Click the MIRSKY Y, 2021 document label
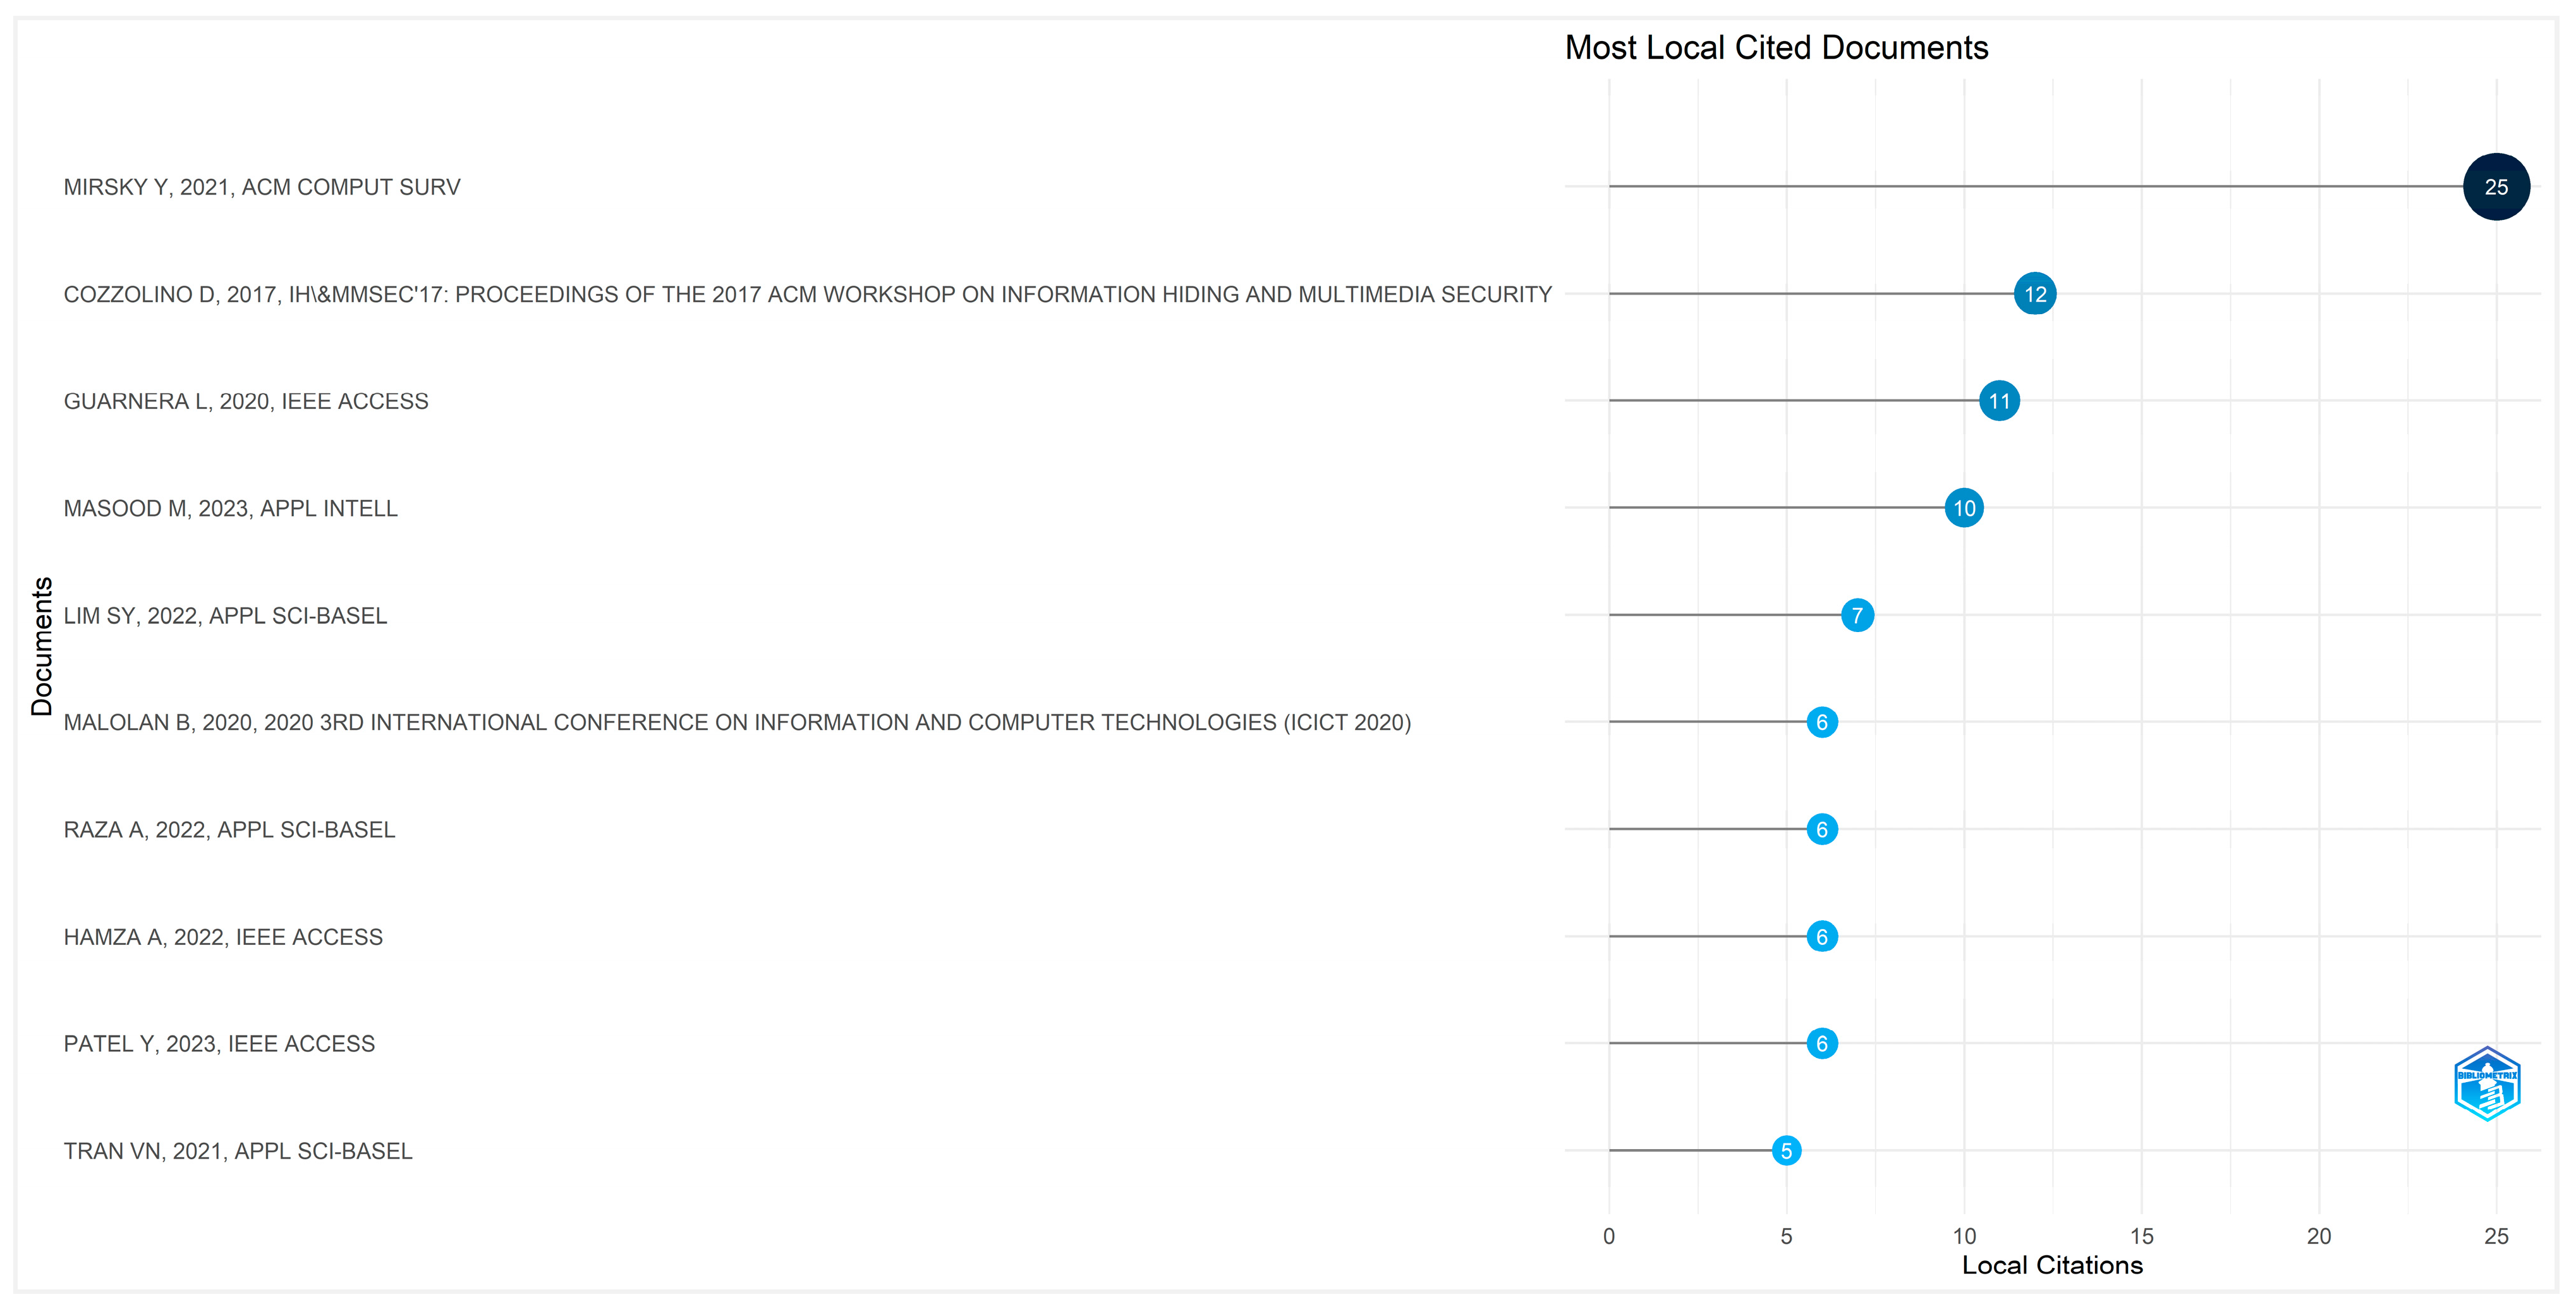2576x1309 pixels. [262, 187]
